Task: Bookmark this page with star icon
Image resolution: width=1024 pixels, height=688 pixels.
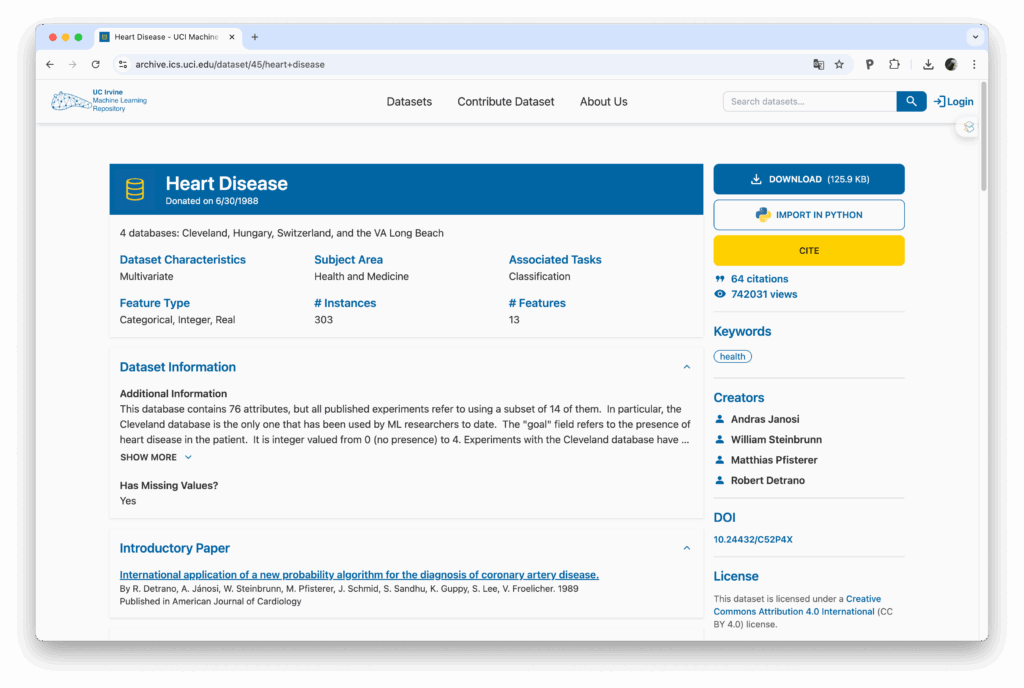Action: 839,64
